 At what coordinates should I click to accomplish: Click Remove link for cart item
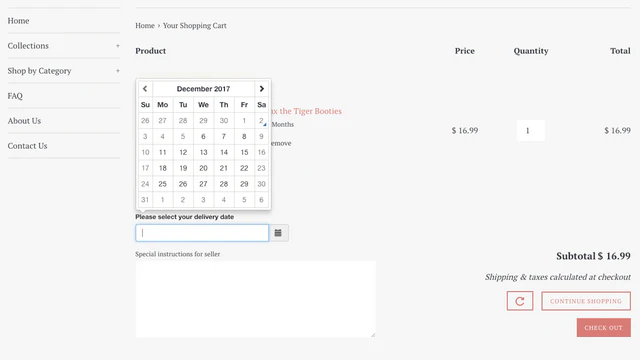tap(281, 143)
